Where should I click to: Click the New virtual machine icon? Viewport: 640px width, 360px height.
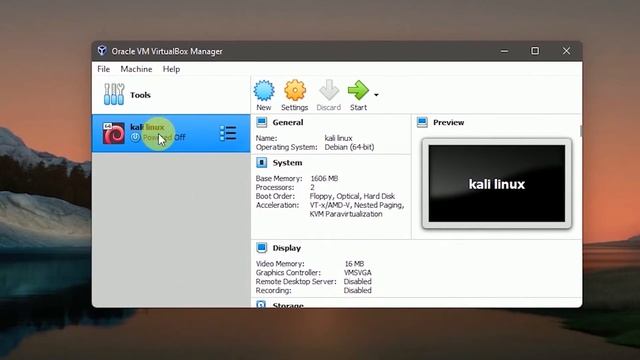(264, 90)
